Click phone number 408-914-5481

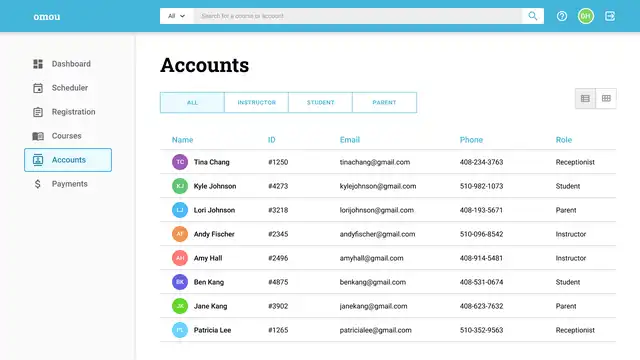481,258
